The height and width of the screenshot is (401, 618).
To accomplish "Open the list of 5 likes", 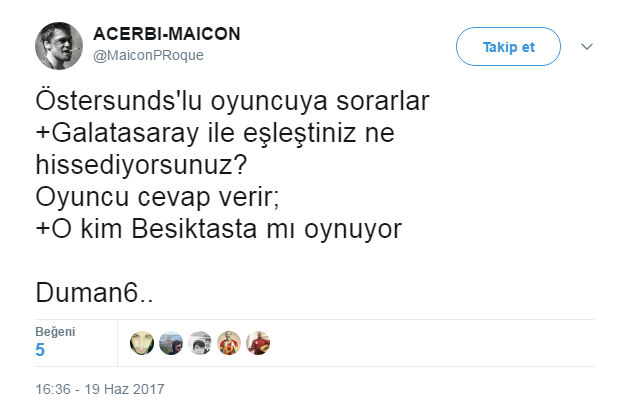I will click(40, 350).
